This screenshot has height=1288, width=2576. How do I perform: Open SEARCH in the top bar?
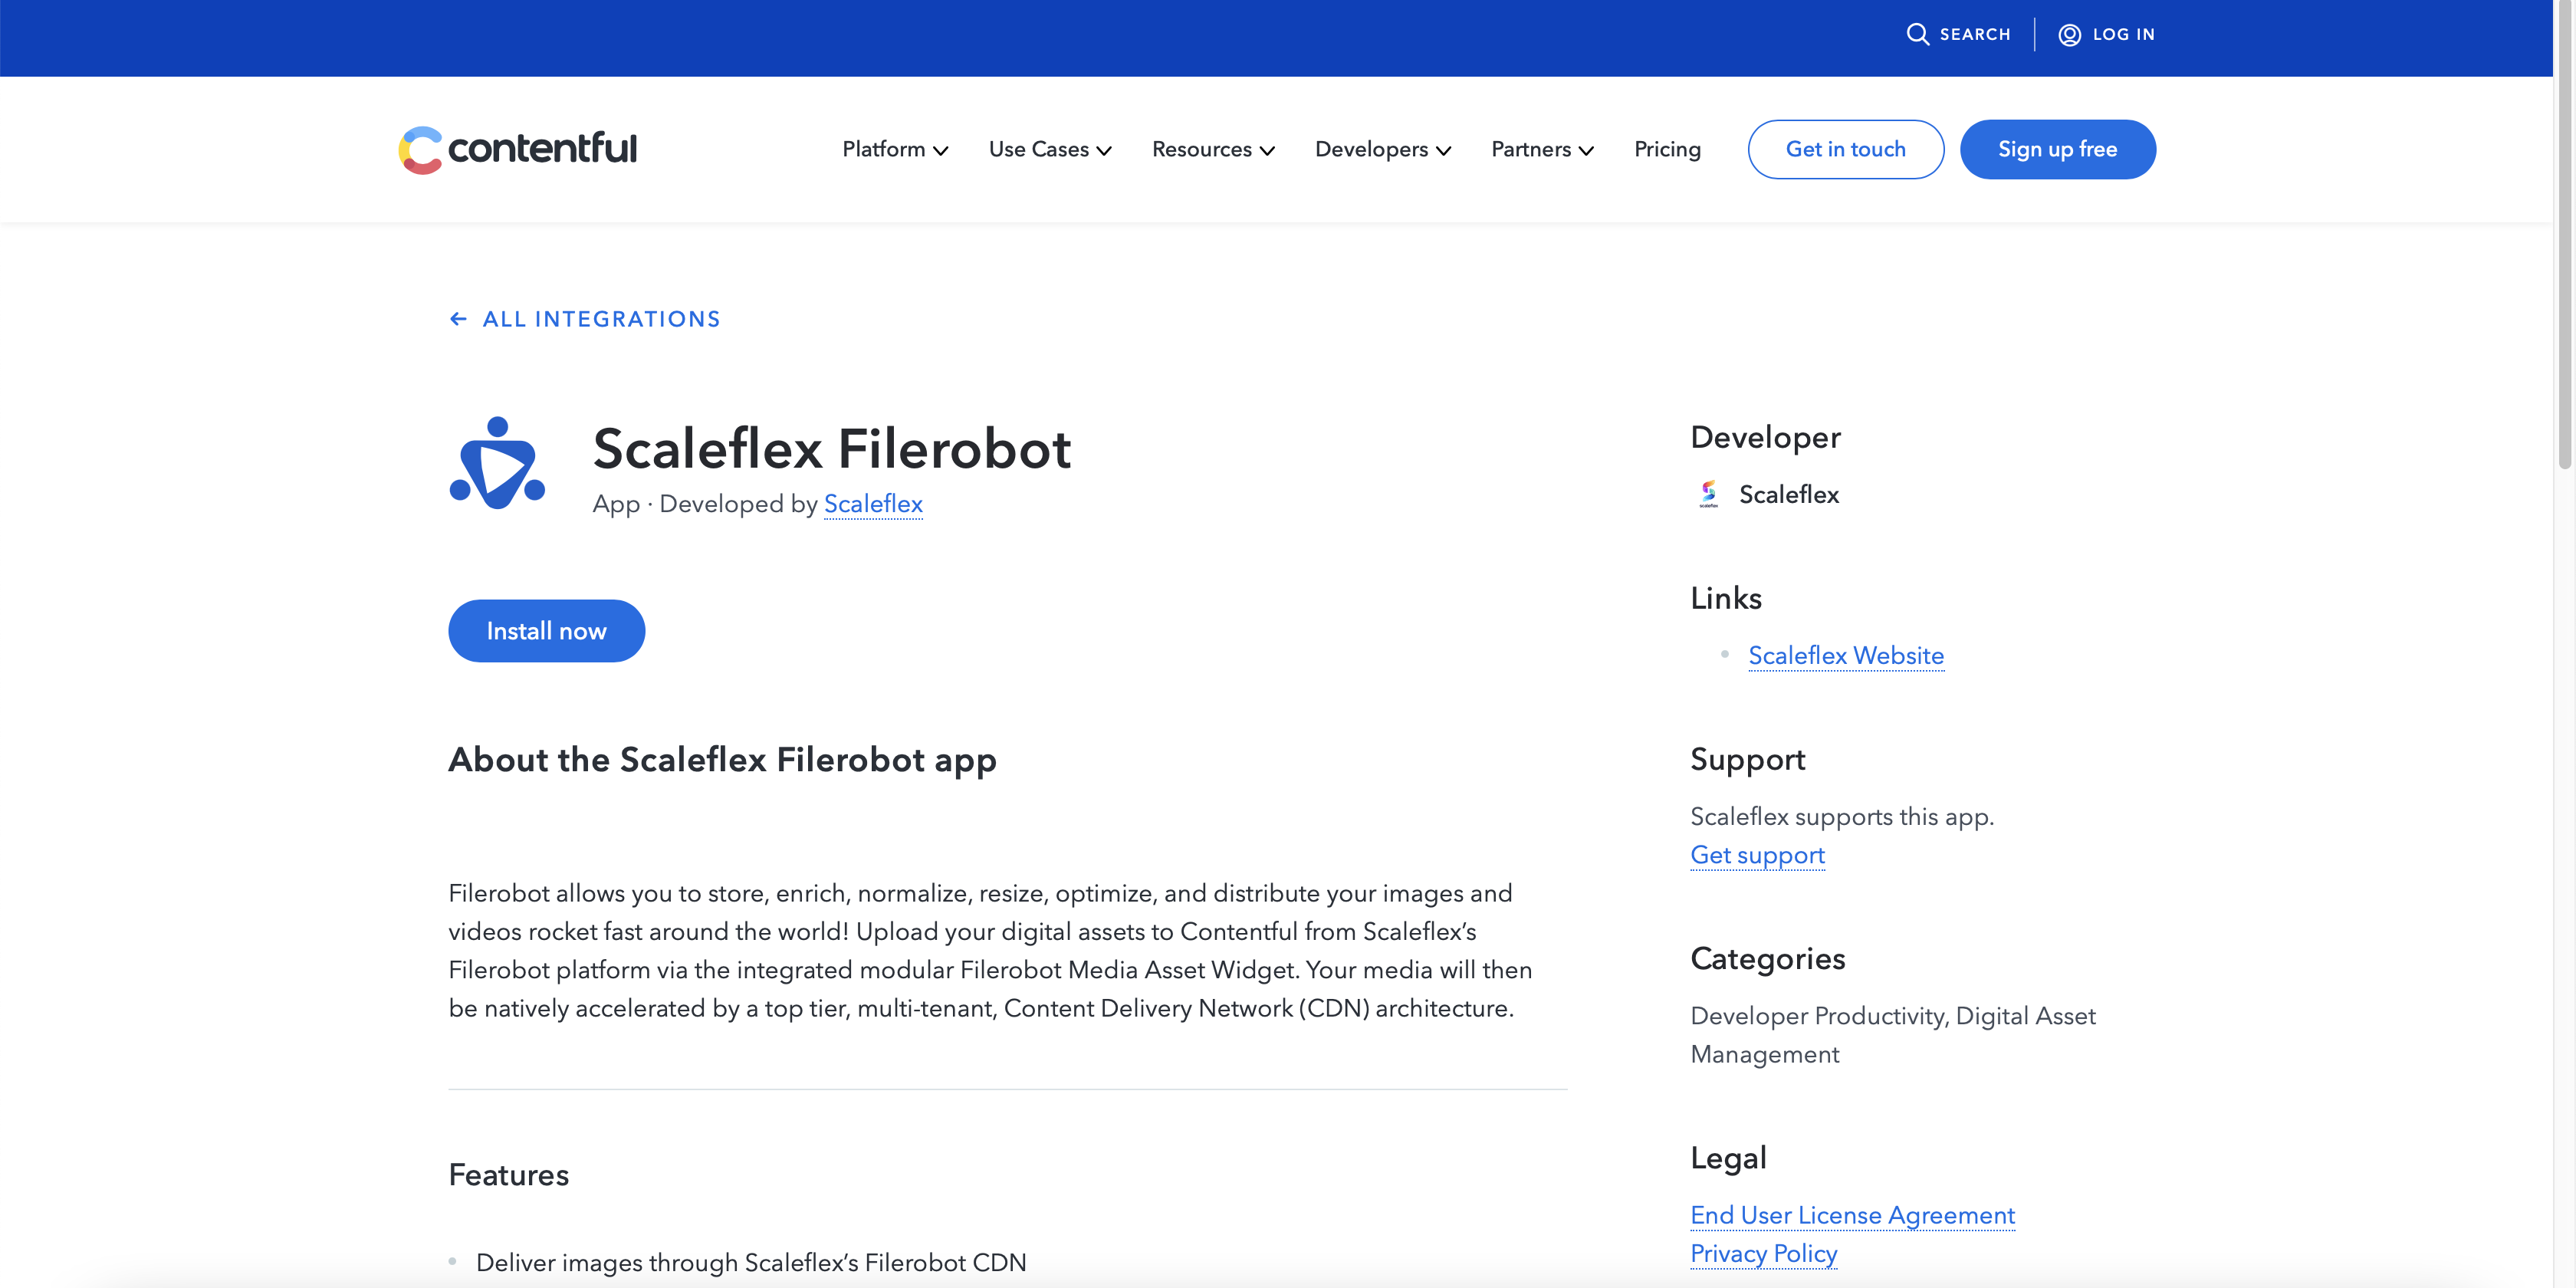(x=1957, y=34)
